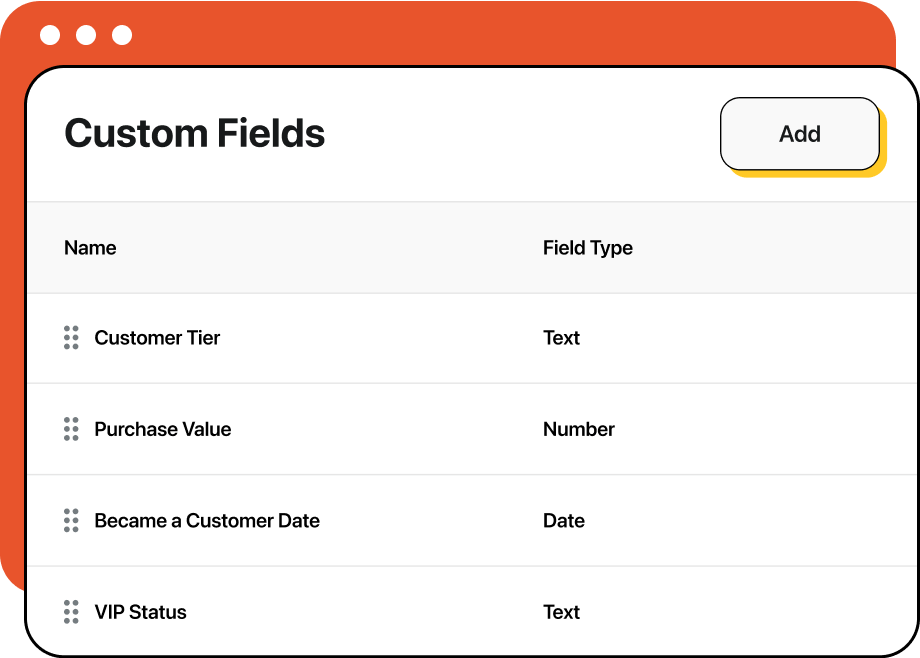
Task: Click the third window control circle
Action: [121, 33]
